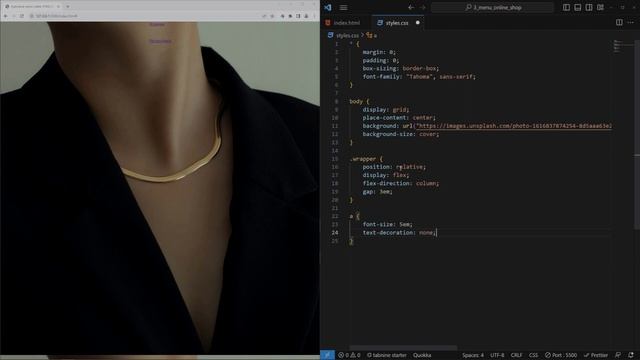Click the 'background-size: cover;' line
This screenshot has width=640, height=360.
(x=400, y=134)
